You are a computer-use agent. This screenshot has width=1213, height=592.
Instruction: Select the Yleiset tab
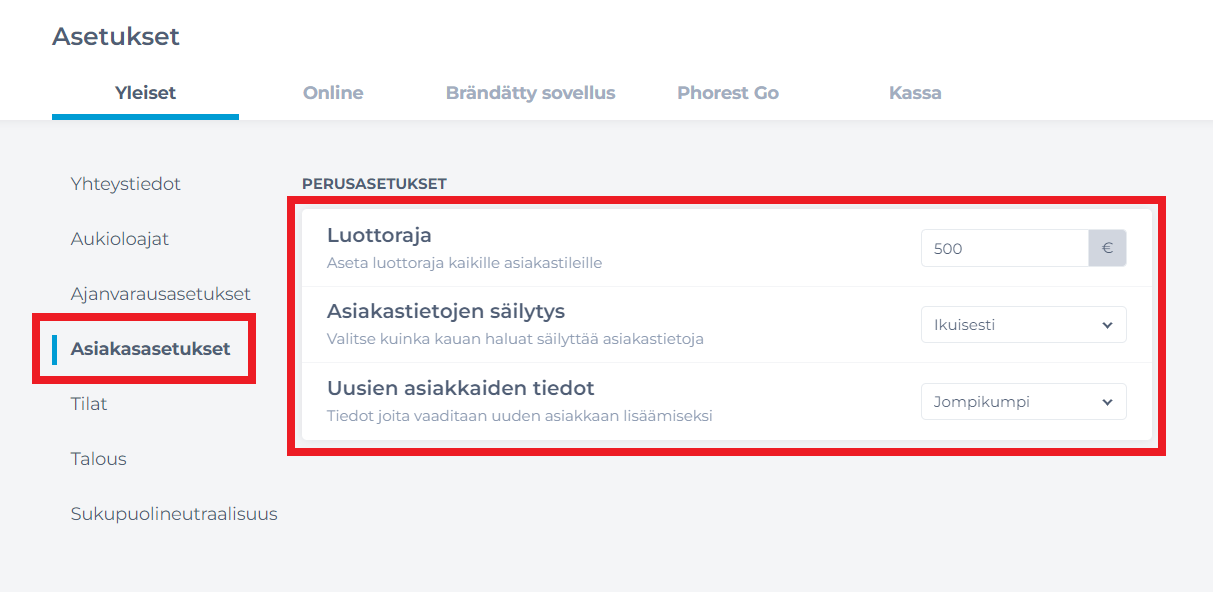[x=145, y=93]
